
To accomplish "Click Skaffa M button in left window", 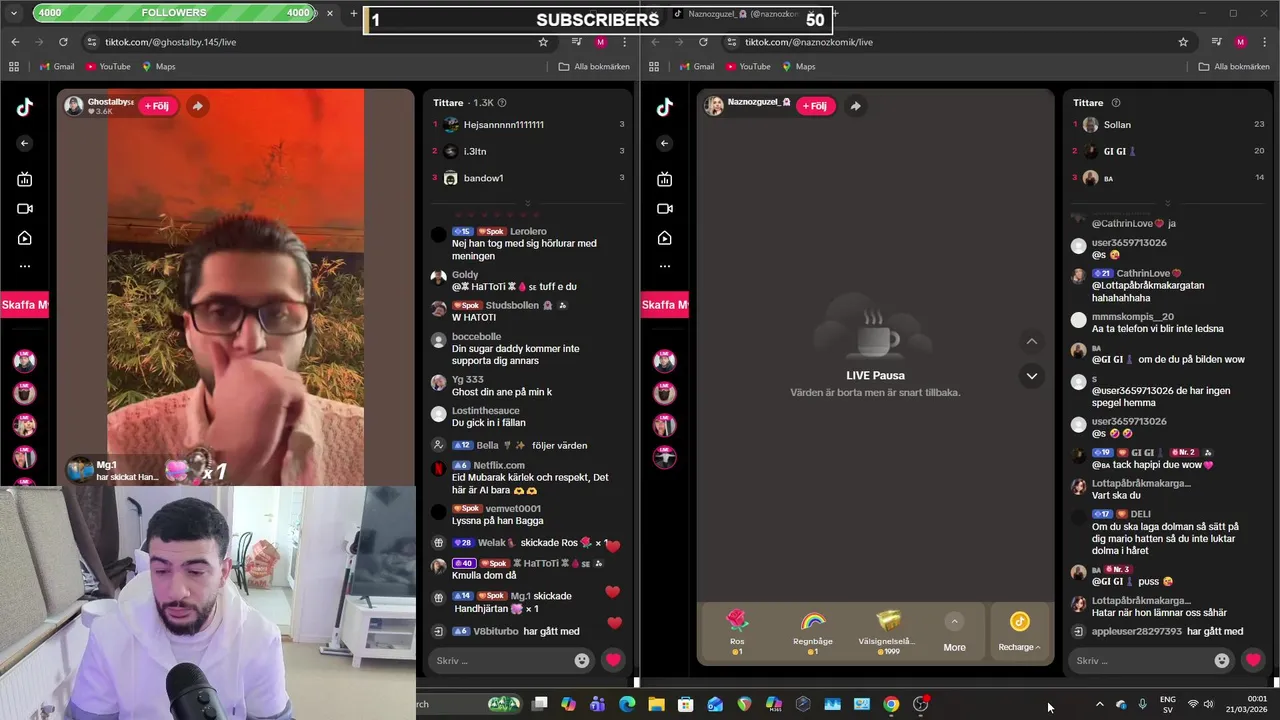I will click(25, 305).
